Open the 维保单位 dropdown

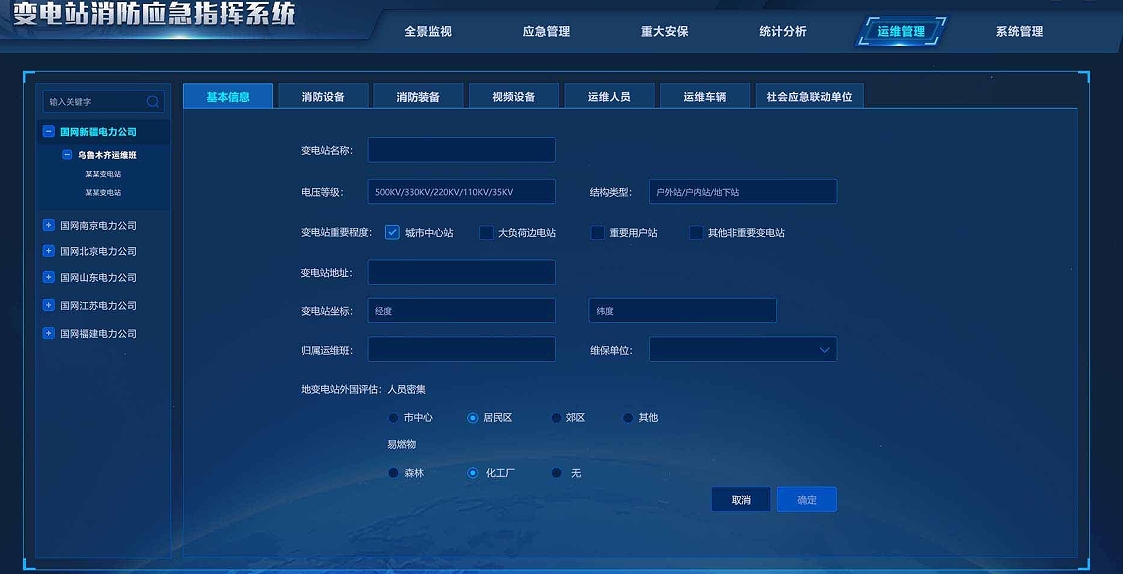coord(743,350)
